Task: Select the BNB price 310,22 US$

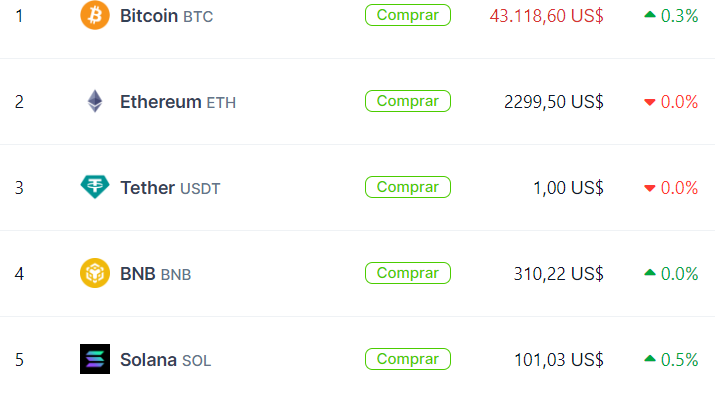Action: pyautogui.click(x=559, y=274)
